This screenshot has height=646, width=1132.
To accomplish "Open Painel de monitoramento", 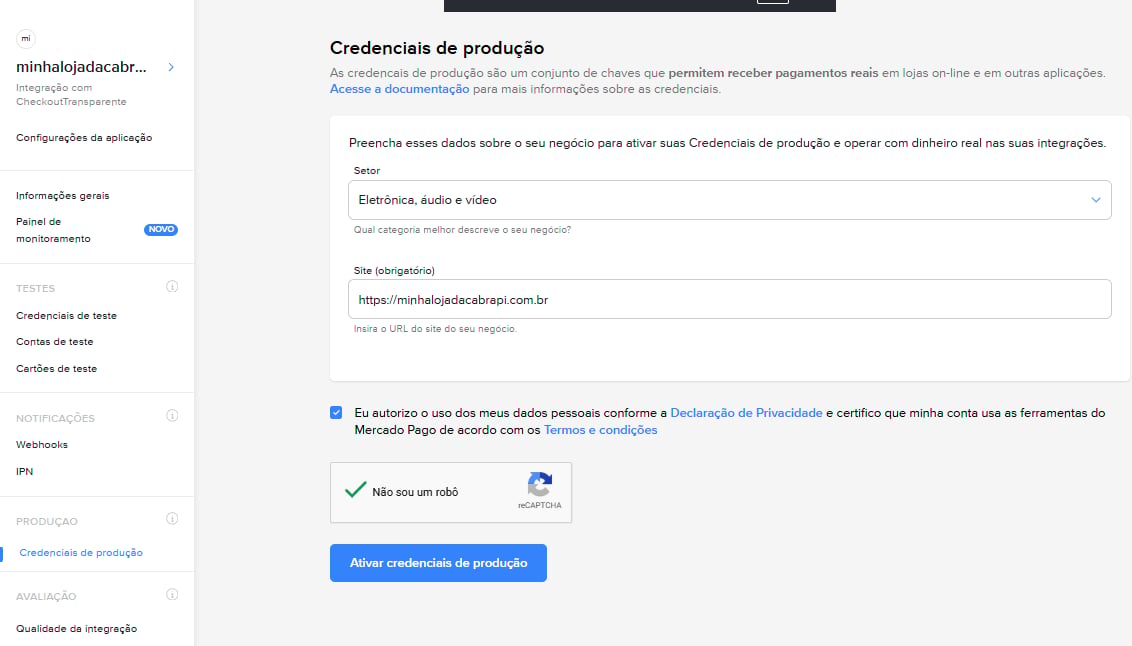I will pos(53,230).
